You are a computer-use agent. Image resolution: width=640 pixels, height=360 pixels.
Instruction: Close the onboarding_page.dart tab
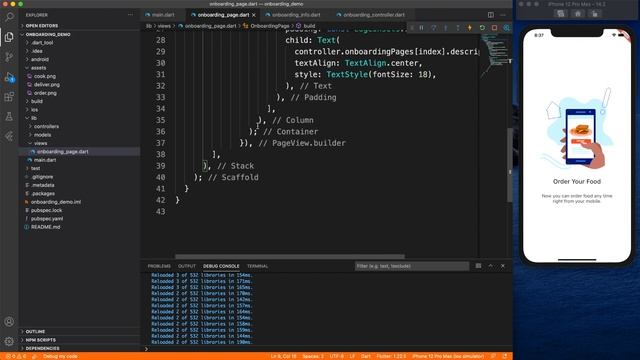[254, 15]
